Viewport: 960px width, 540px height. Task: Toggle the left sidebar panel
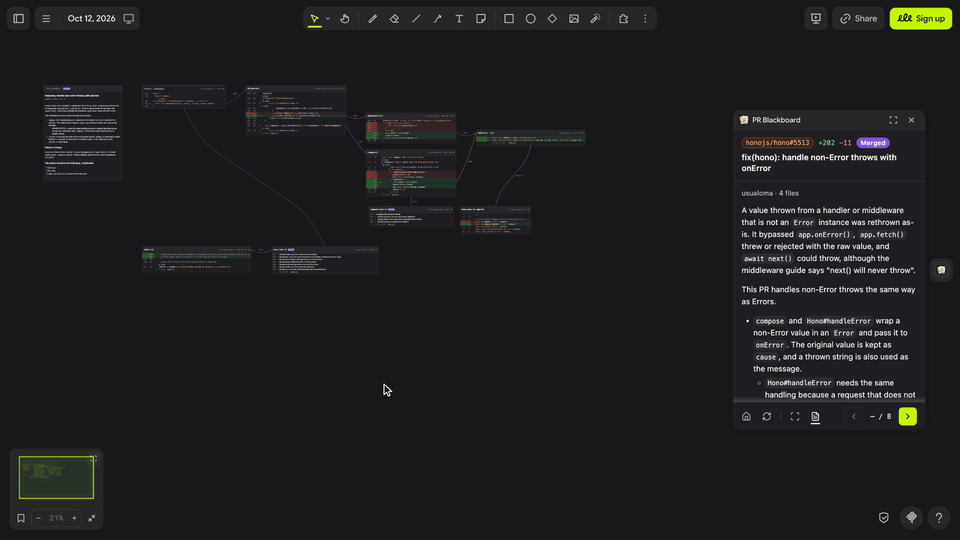click(18, 18)
